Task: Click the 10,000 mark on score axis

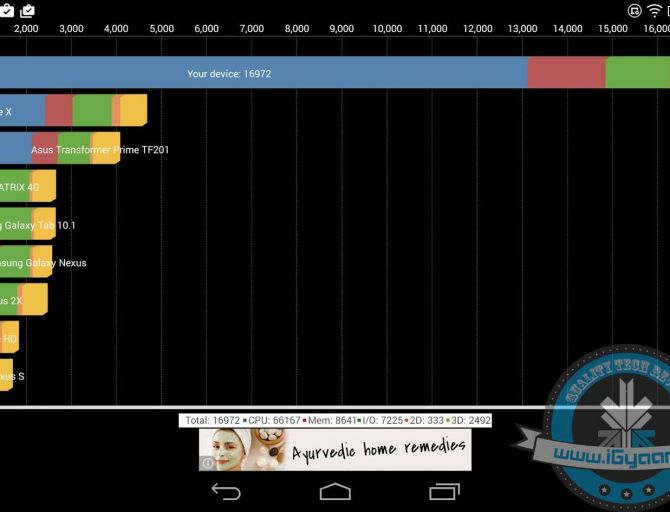Action: [387, 29]
